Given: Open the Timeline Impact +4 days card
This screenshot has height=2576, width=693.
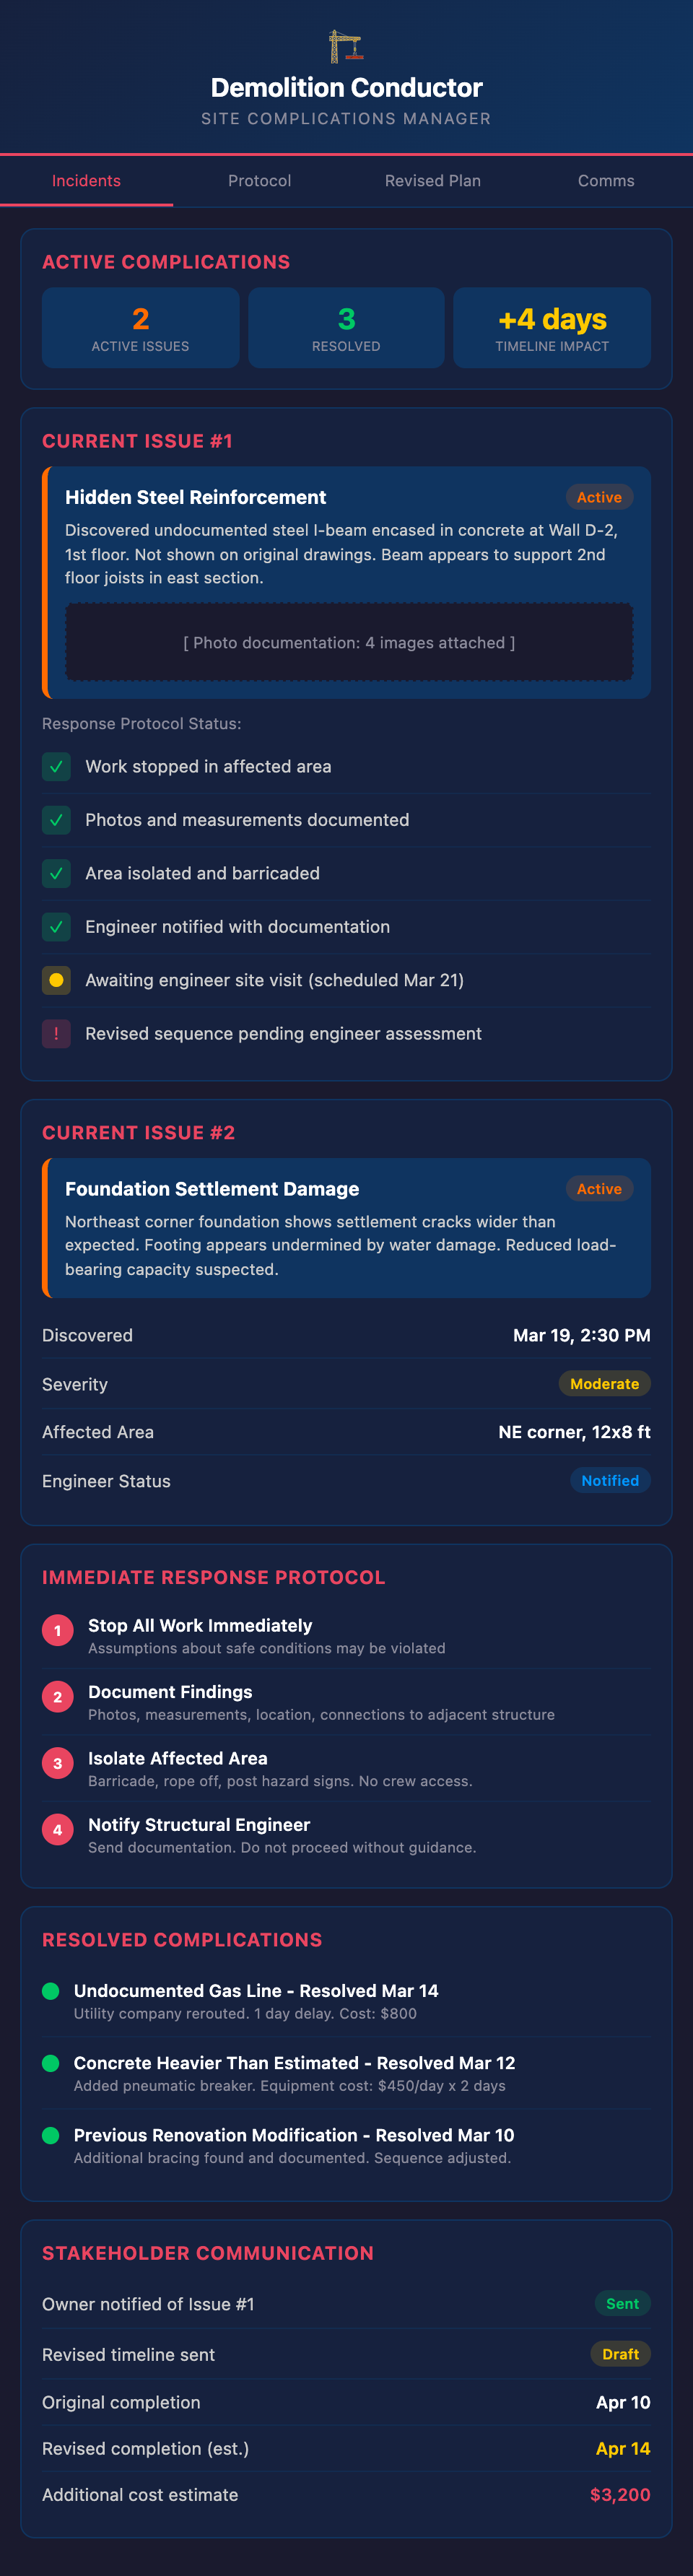Looking at the screenshot, I should 552,328.
